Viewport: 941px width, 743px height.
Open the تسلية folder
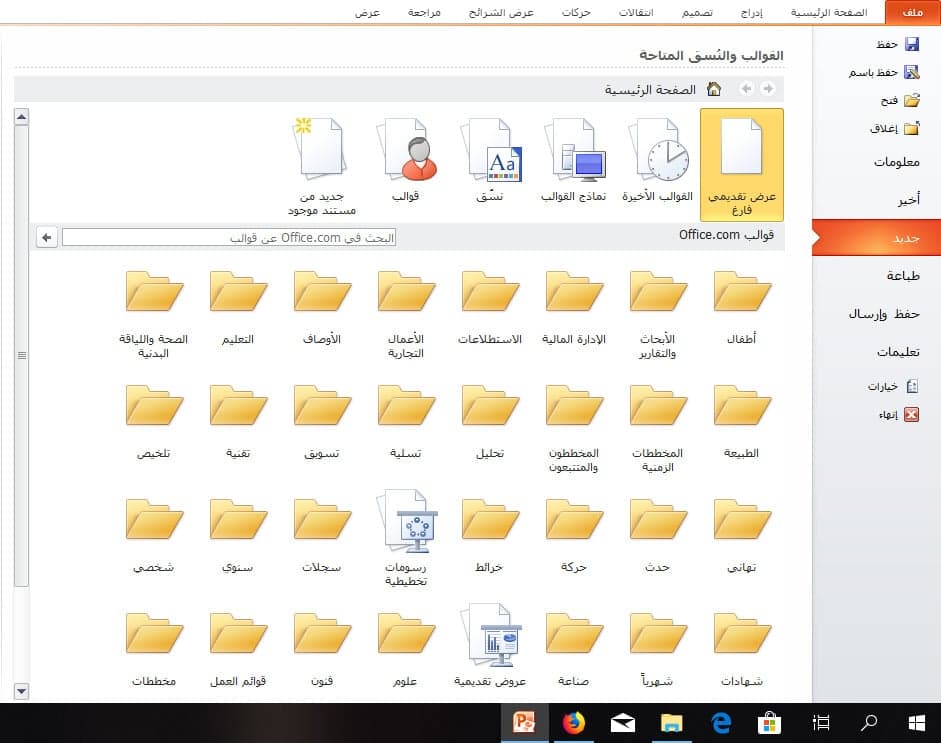[406, 421]
